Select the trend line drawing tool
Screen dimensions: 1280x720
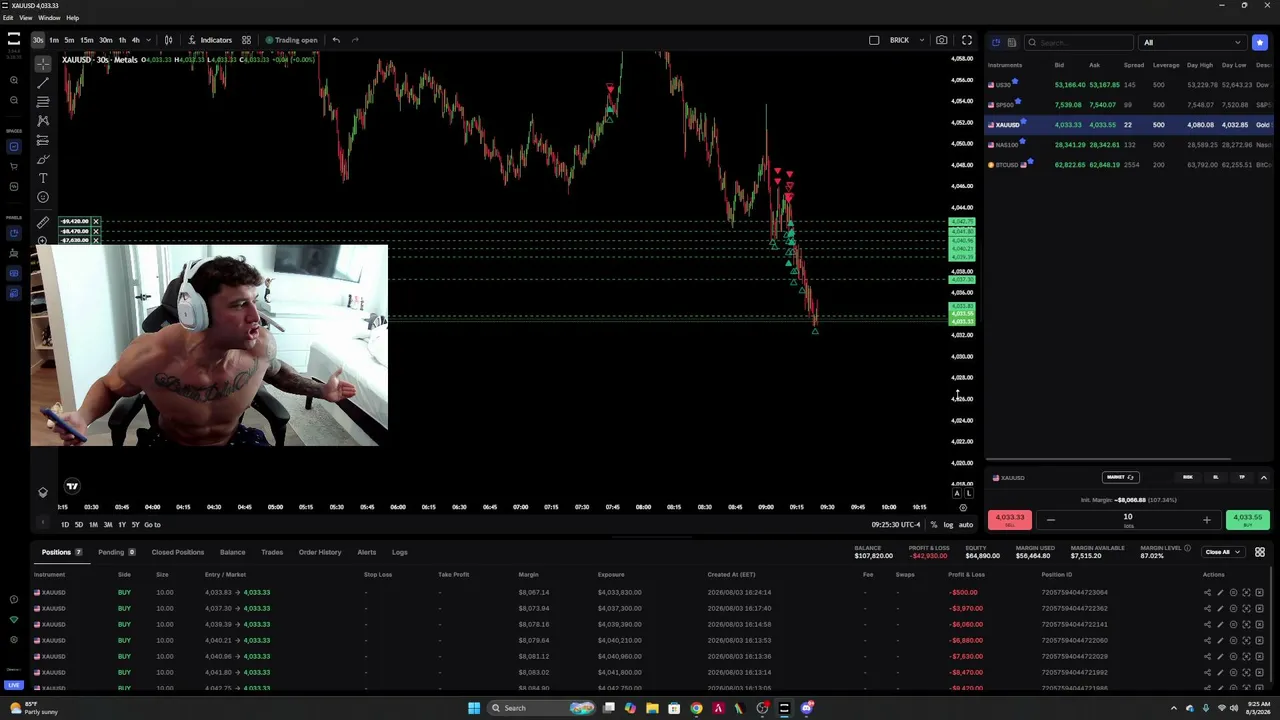point(43,82)
